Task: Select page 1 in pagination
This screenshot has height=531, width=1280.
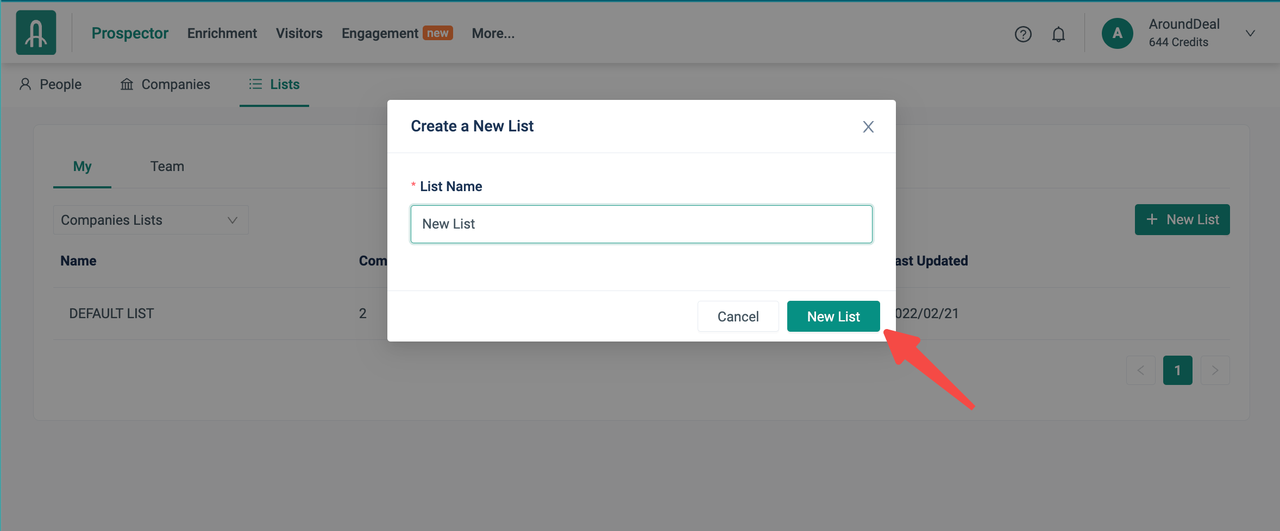Action: click(1177, 370)
